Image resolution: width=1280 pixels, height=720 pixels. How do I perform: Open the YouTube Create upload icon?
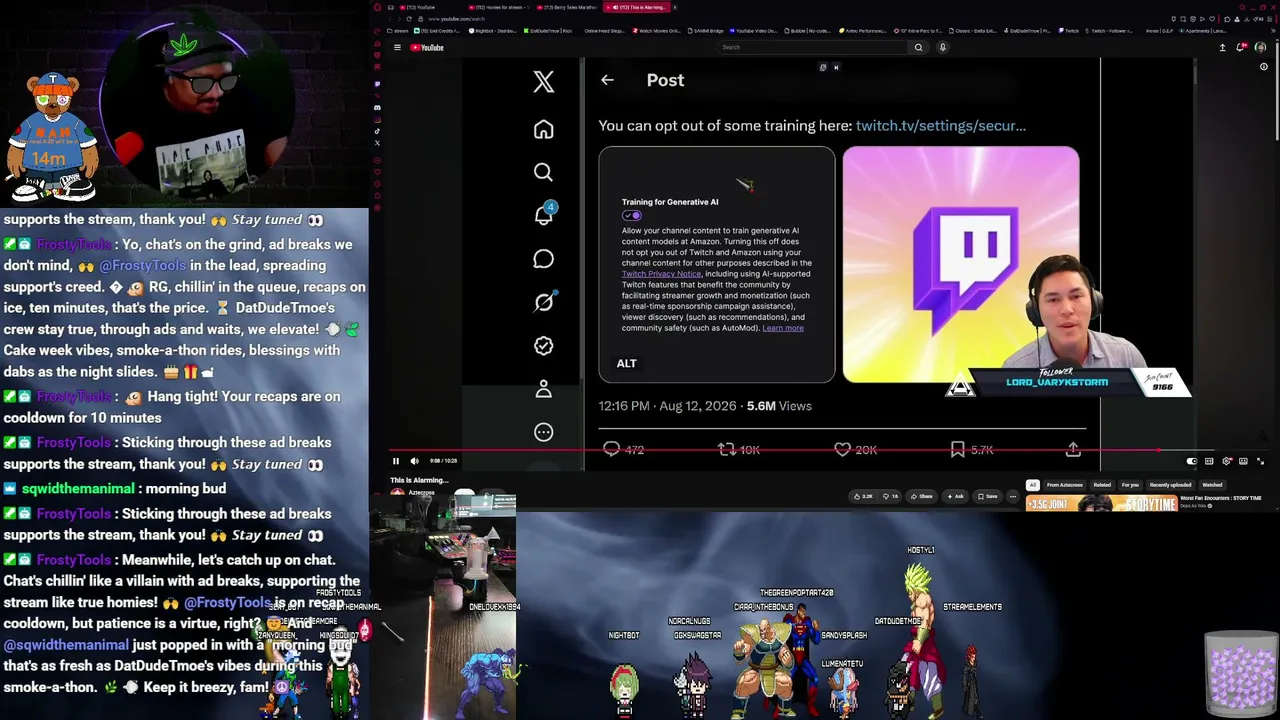click(x=1222, y=47)
